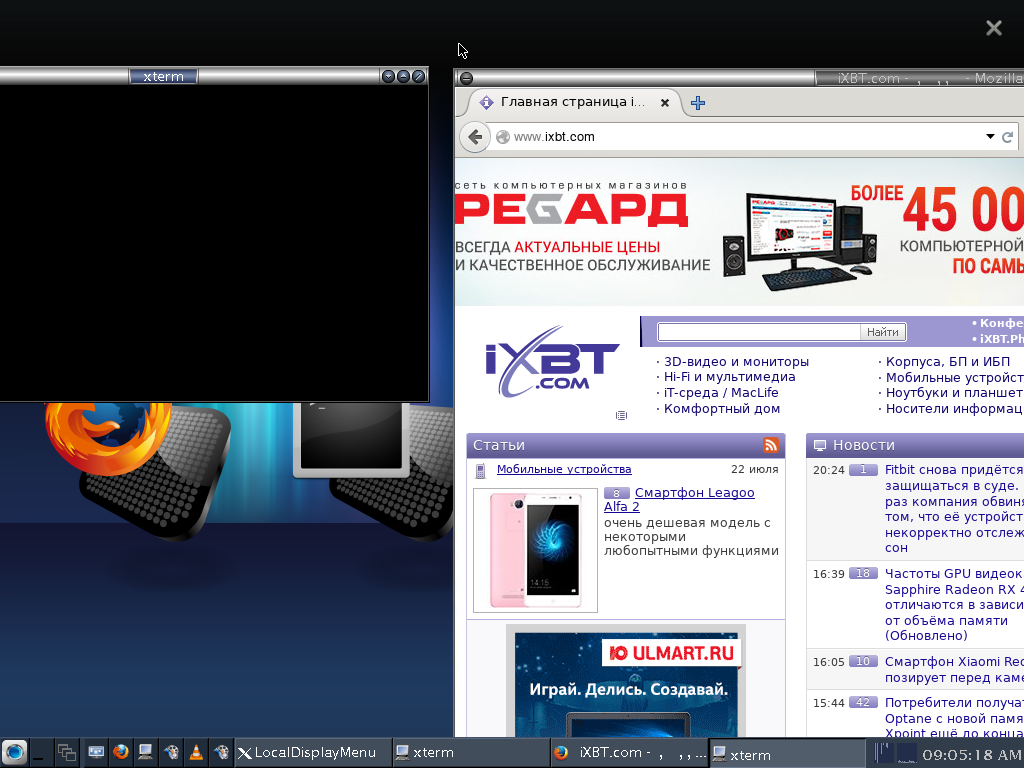This screenshot has width=1024, height=768.
Task: Open the Комфортный дом section
Action: [x=722, y=409]
